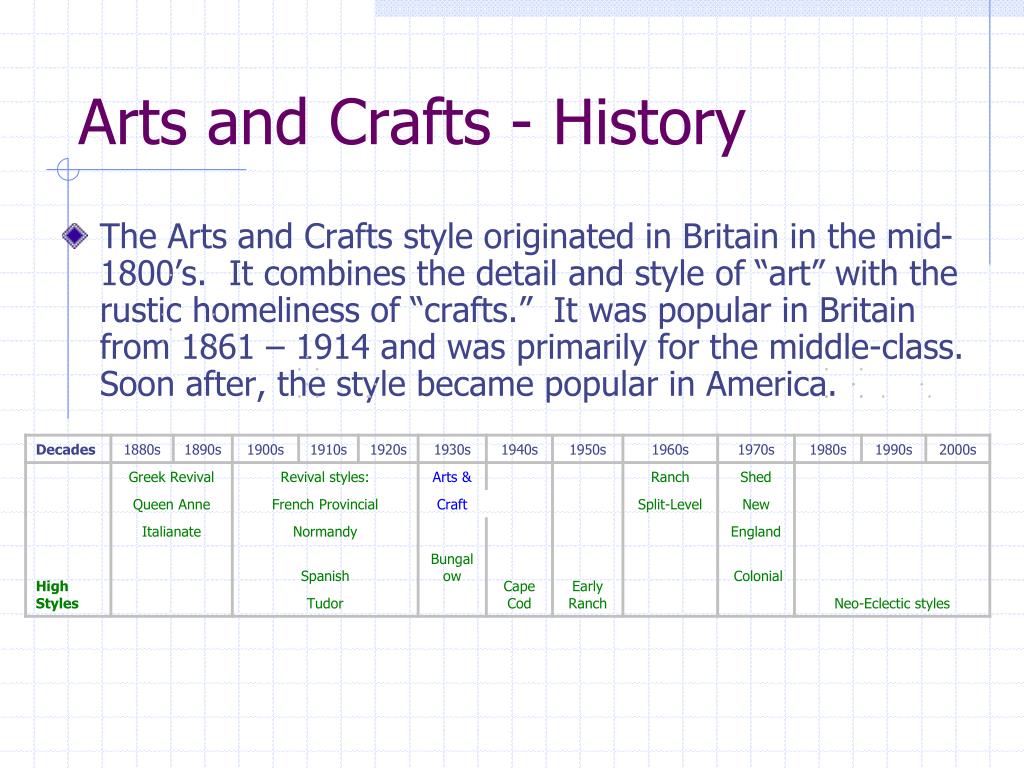Select the "1950s" decade cell
This screenshot has height=768, width=1024.
click(x=587, y=450)
